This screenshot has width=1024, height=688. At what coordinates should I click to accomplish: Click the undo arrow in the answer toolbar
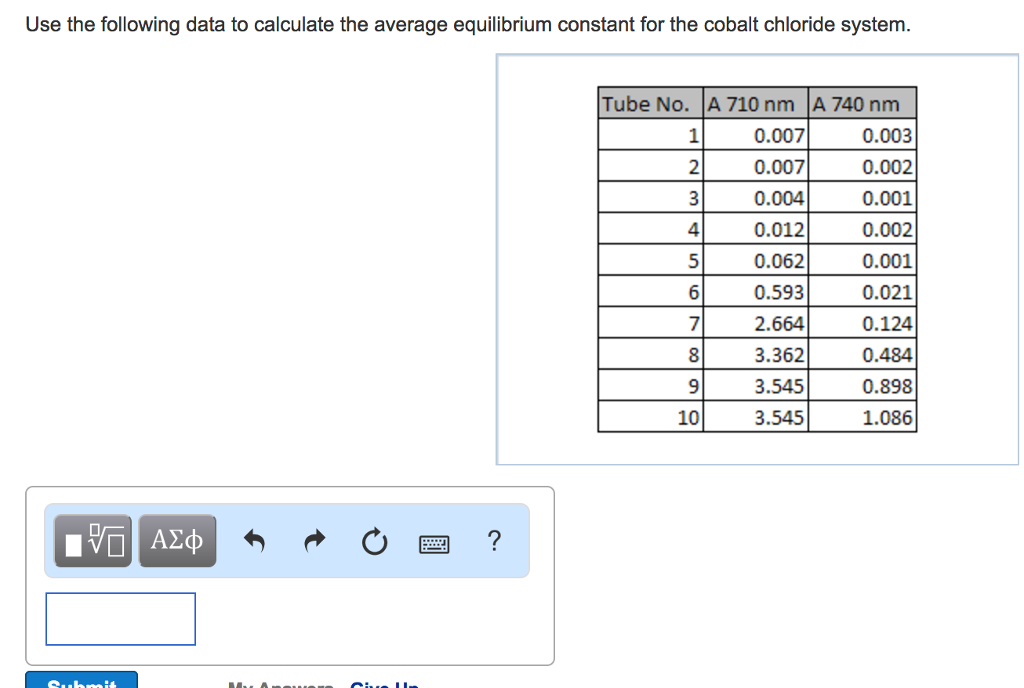point(253,540)
